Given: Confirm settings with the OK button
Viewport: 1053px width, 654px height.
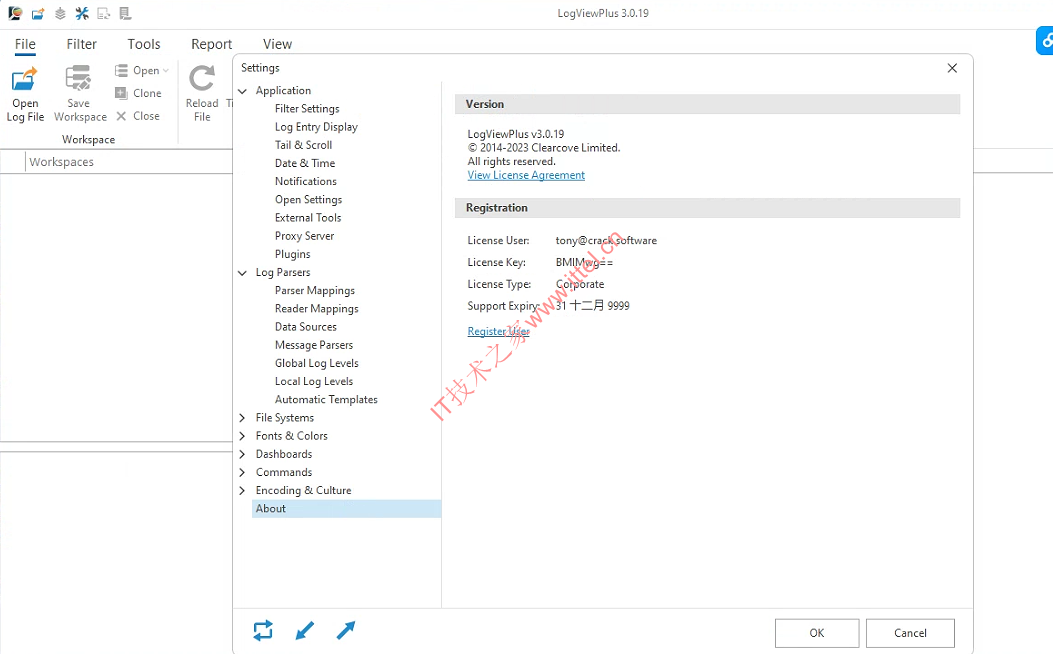Looking at the screenshot, I should coord(817,633).
